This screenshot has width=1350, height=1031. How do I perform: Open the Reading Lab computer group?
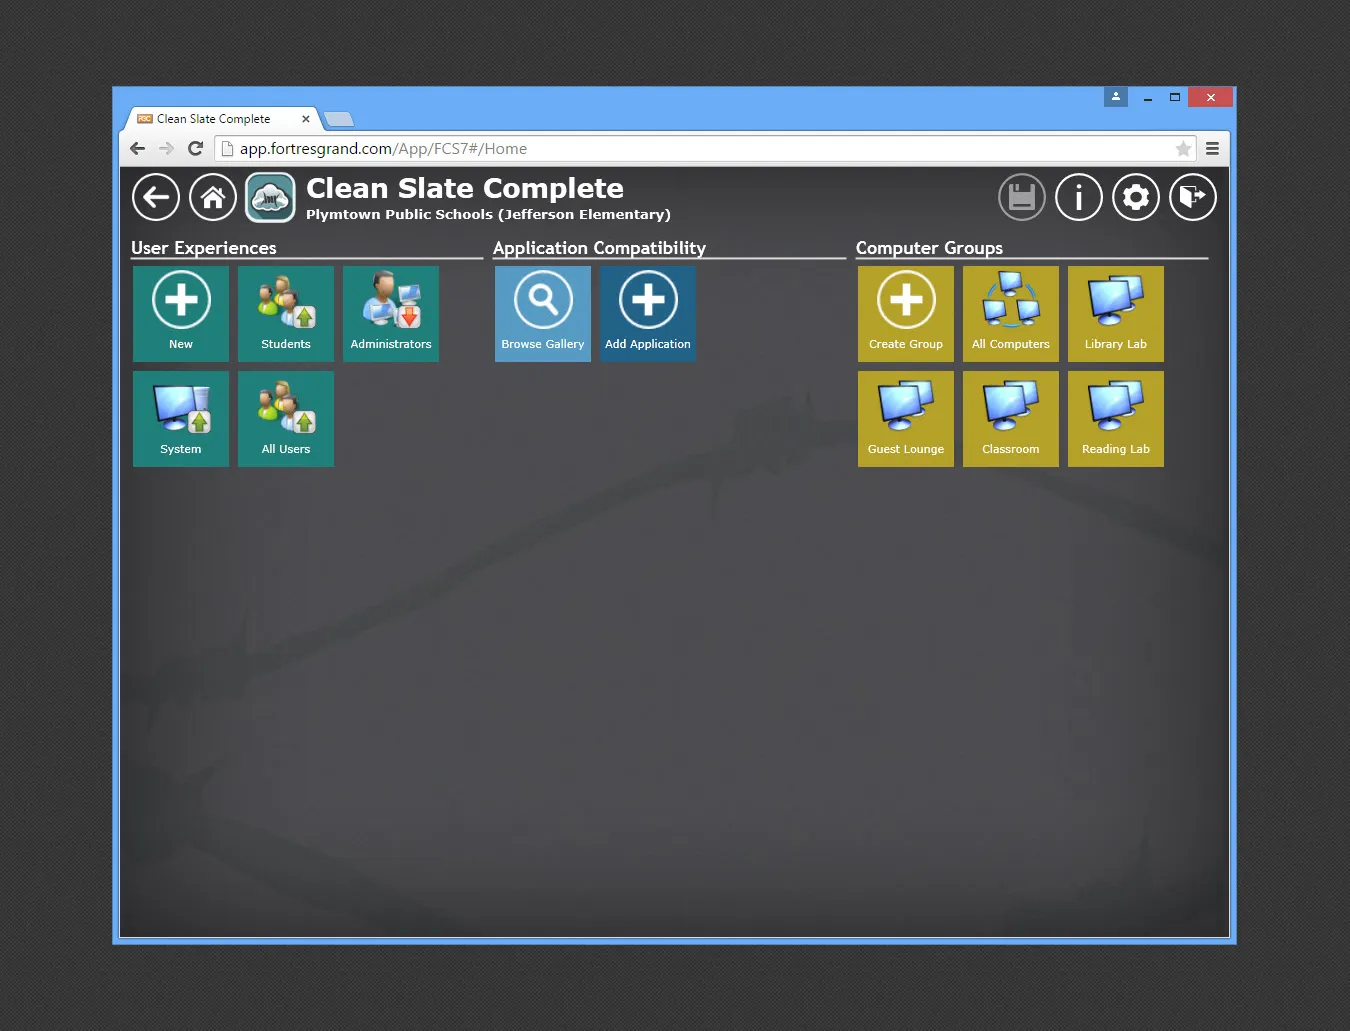tap(1116, 419)
